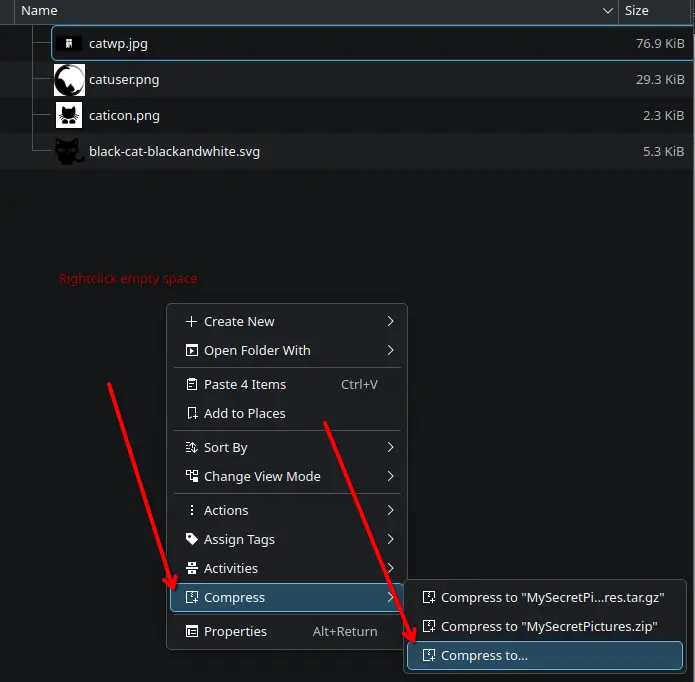Click the catwp.jpg file thumbnail icon
The width and height of the screenshot is (695, 682).
tap(69, 44)
